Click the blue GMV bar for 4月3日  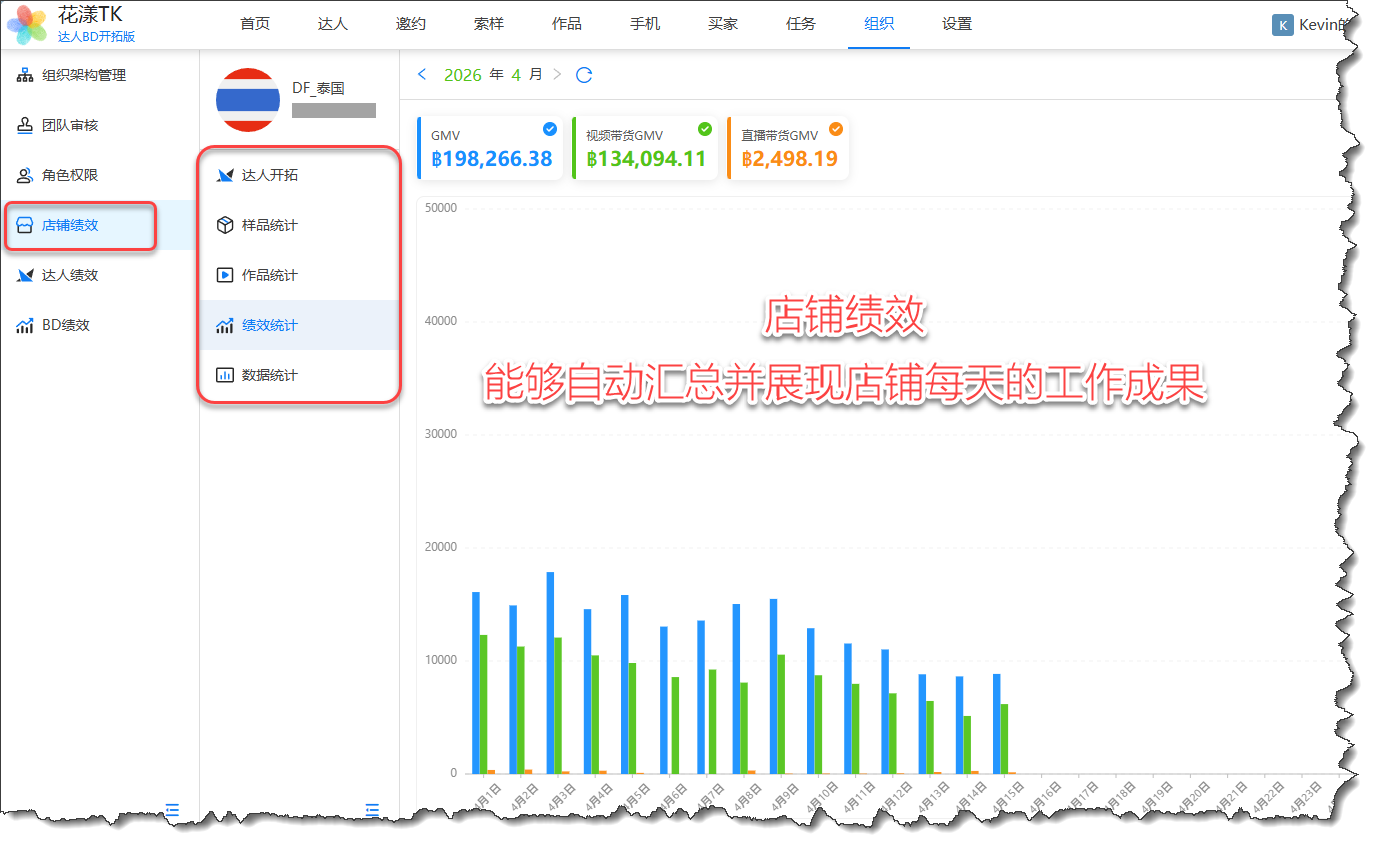click(x=550, y=672)
